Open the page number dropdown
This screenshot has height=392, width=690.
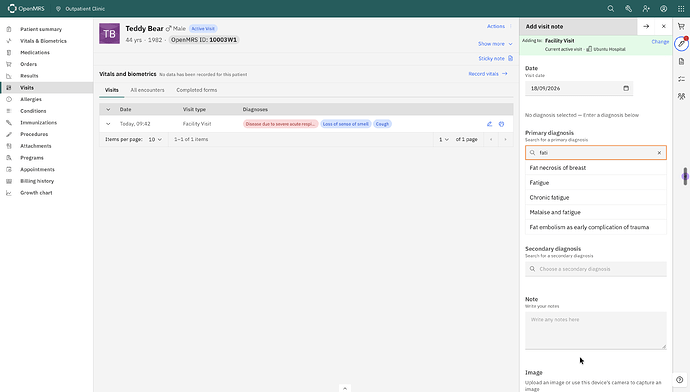444,139
